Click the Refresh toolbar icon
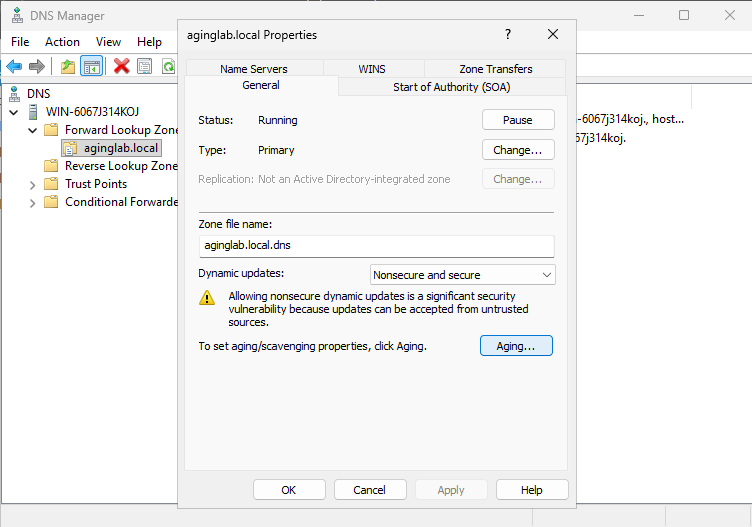 [x=169, y=66]
